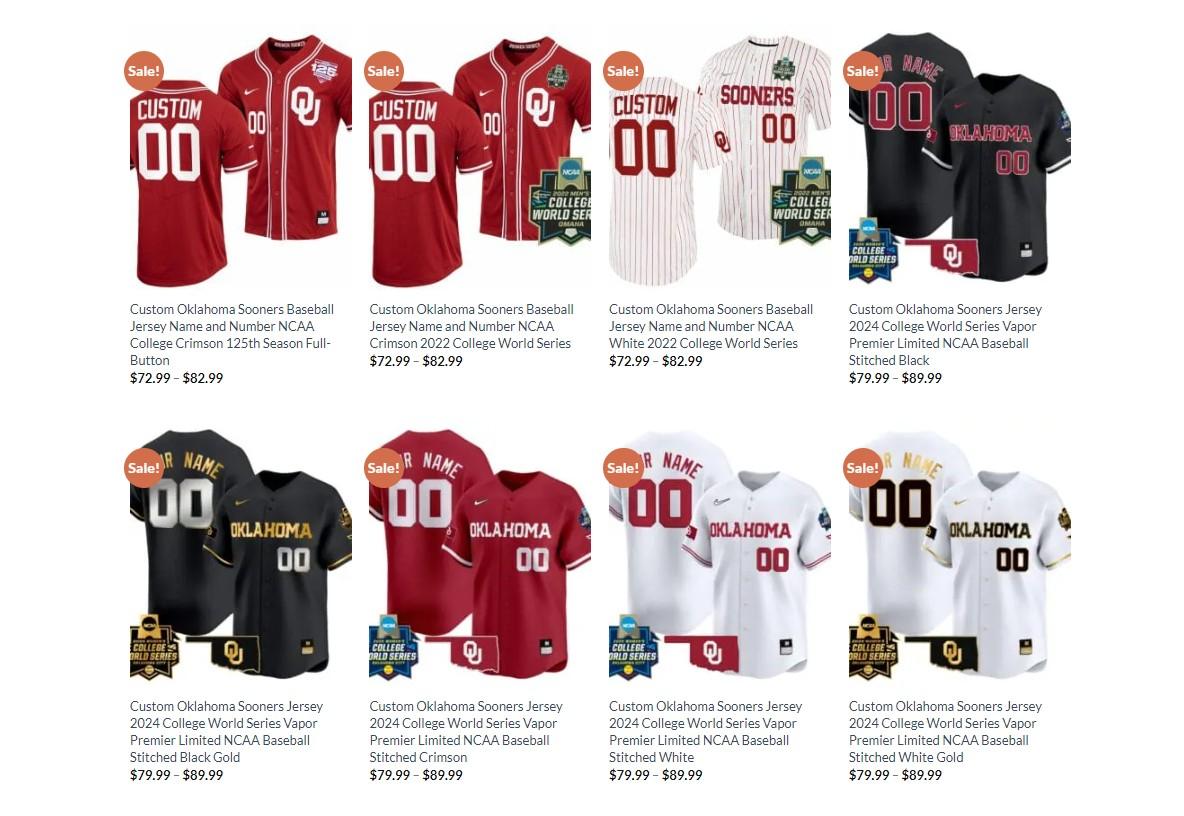Click Sale badge on Crimson 125th Season jersey

pyautogui.click(x=143, y=71)
